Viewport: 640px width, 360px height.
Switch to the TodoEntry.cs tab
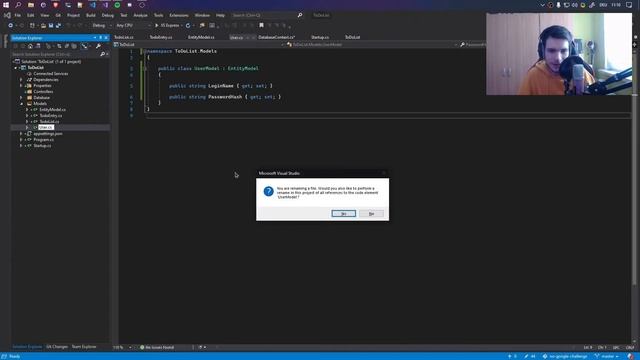[160, 37]
